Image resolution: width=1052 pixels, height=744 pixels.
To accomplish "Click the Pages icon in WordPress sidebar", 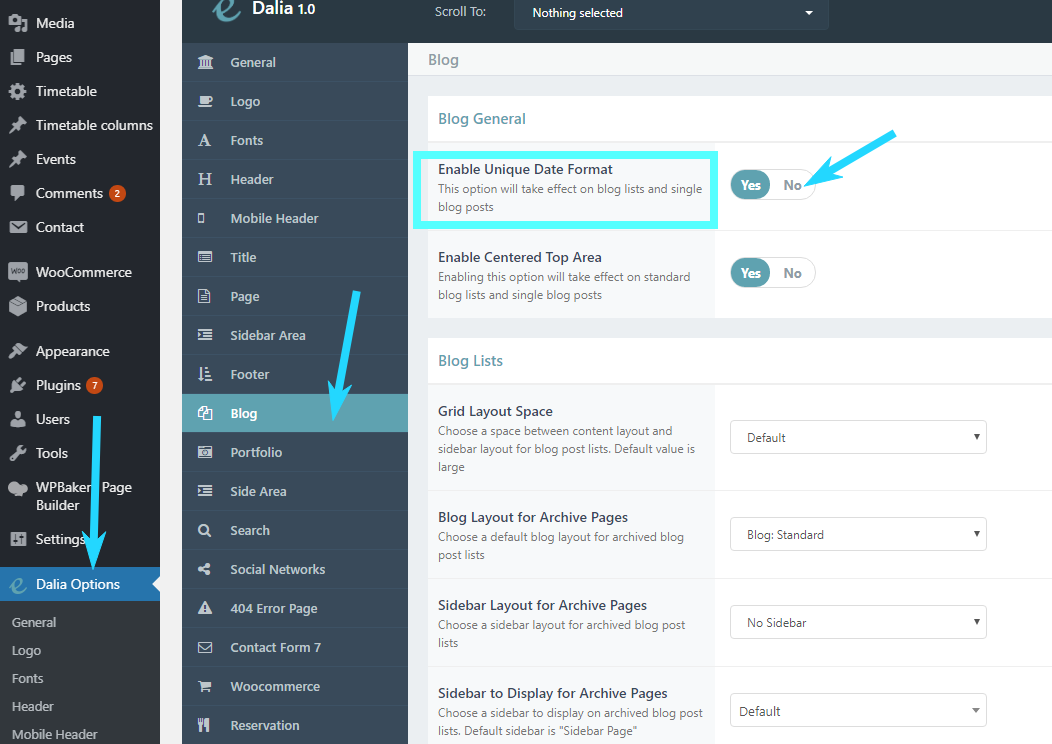I will point(18,57).
